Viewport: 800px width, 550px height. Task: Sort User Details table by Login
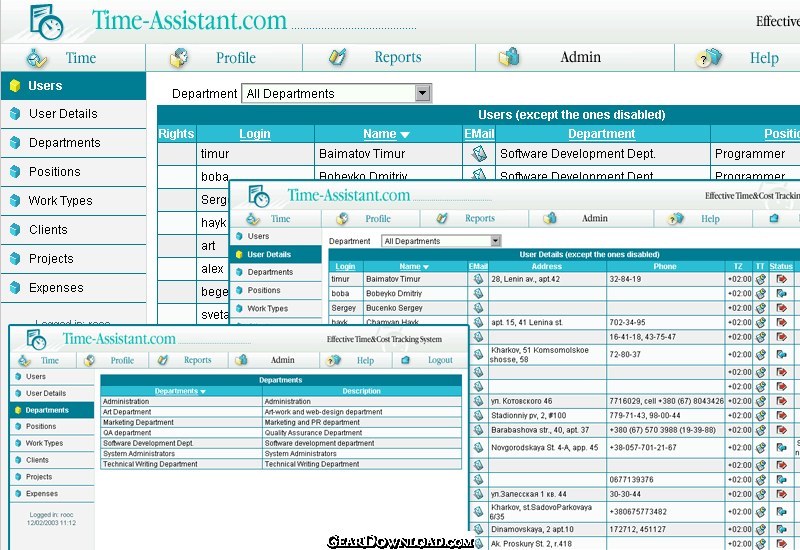(x=345, y=266)
